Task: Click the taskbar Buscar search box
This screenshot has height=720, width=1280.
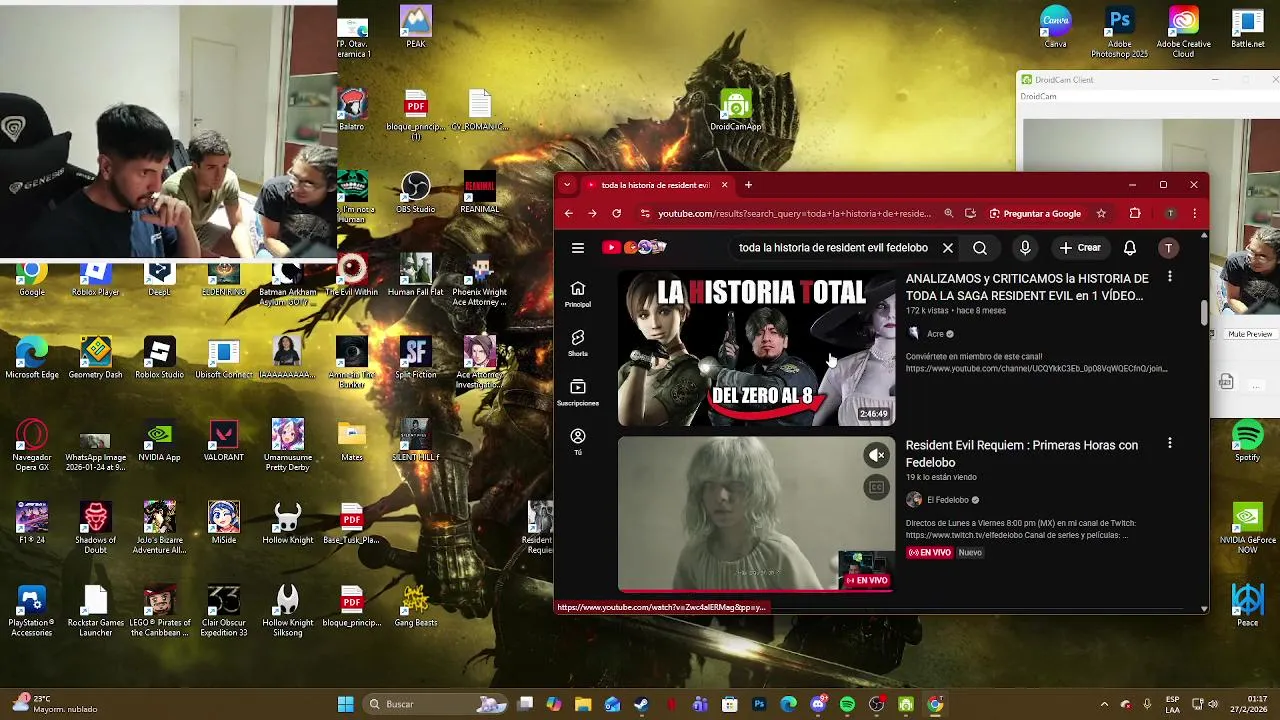Action: tap(434, 704)
